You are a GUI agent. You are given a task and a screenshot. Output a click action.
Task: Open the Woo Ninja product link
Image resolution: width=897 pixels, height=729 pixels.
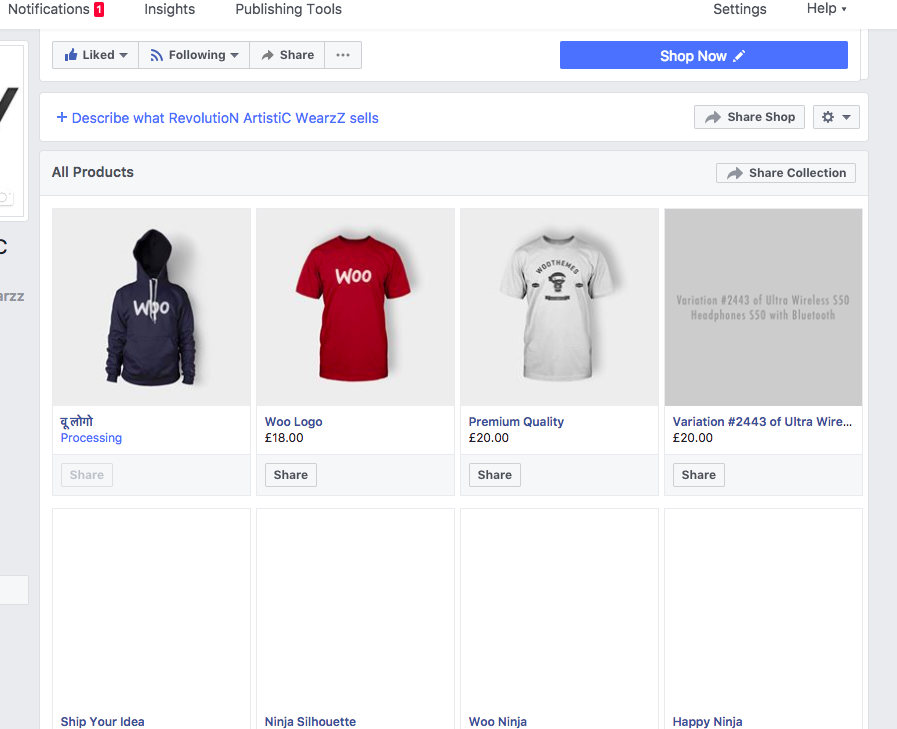[x=498, y=722]
